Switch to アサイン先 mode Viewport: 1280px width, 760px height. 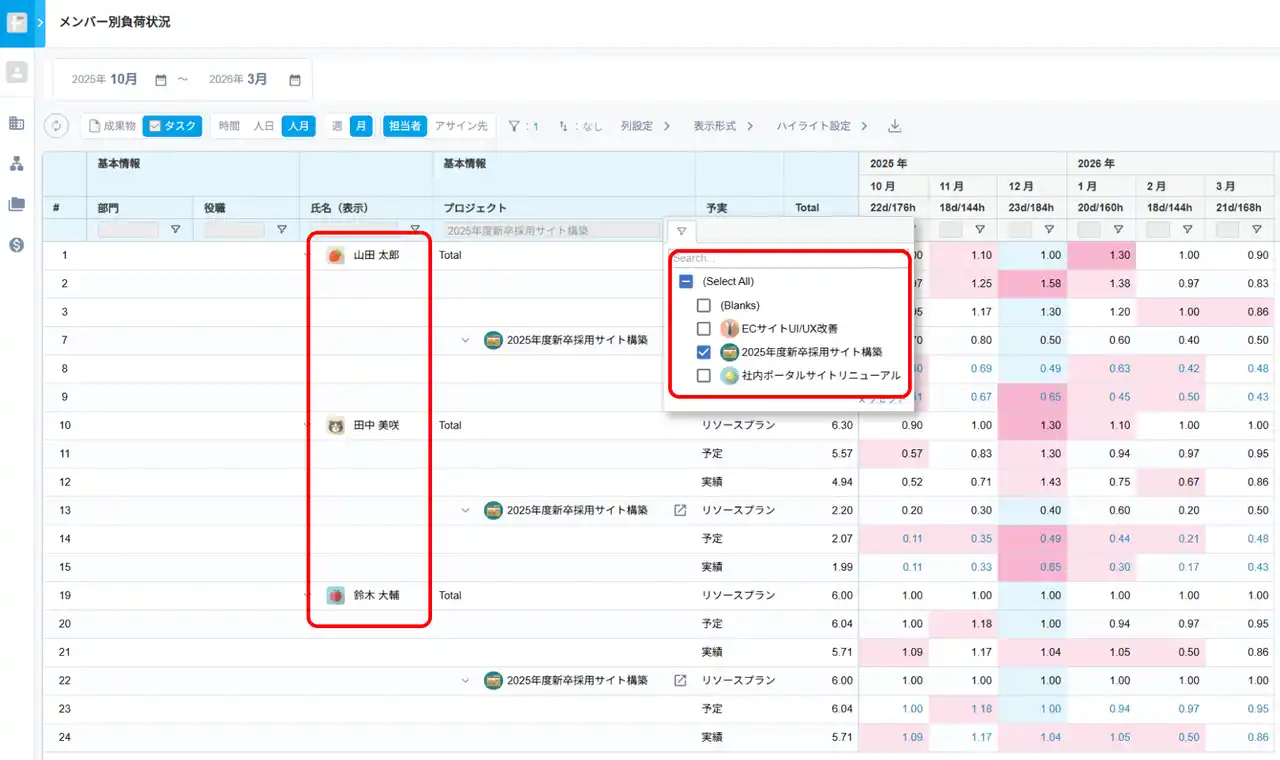461,126
